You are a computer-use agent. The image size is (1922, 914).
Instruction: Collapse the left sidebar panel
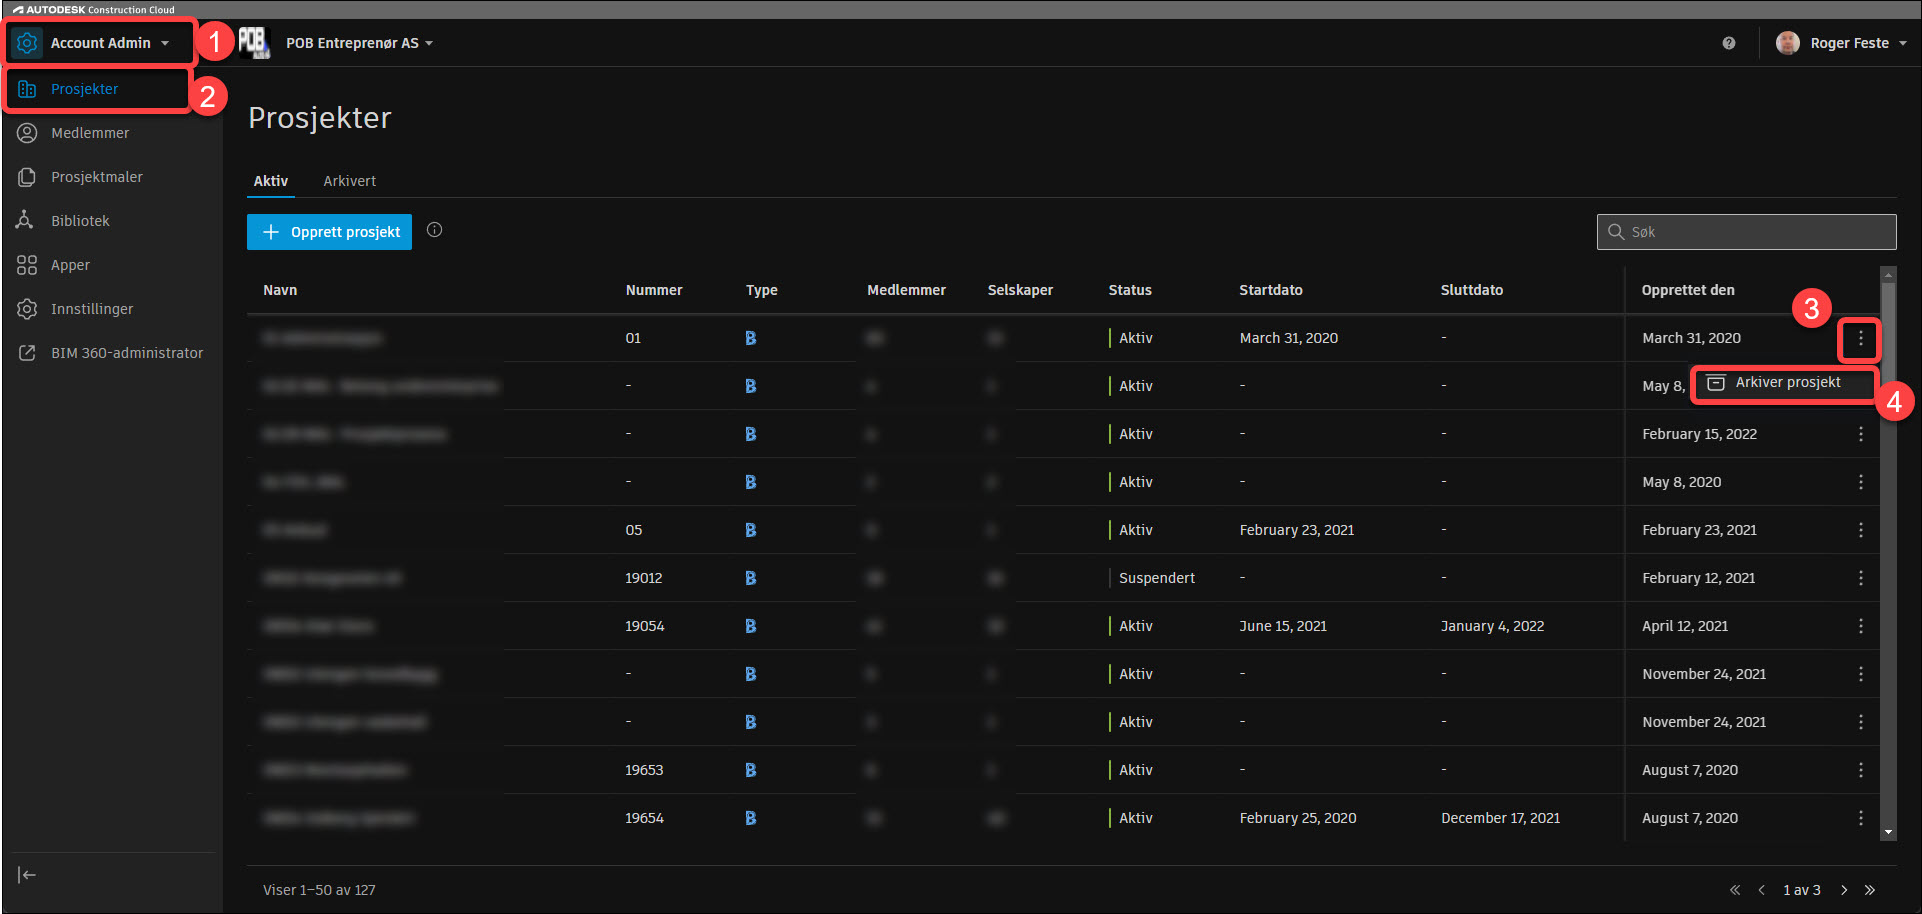click(27, 875)
